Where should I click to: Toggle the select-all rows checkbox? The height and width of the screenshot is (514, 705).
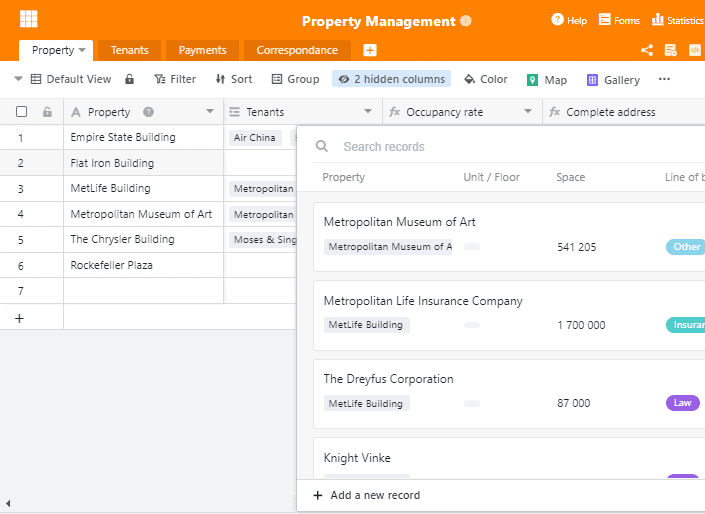click(21, 112)
